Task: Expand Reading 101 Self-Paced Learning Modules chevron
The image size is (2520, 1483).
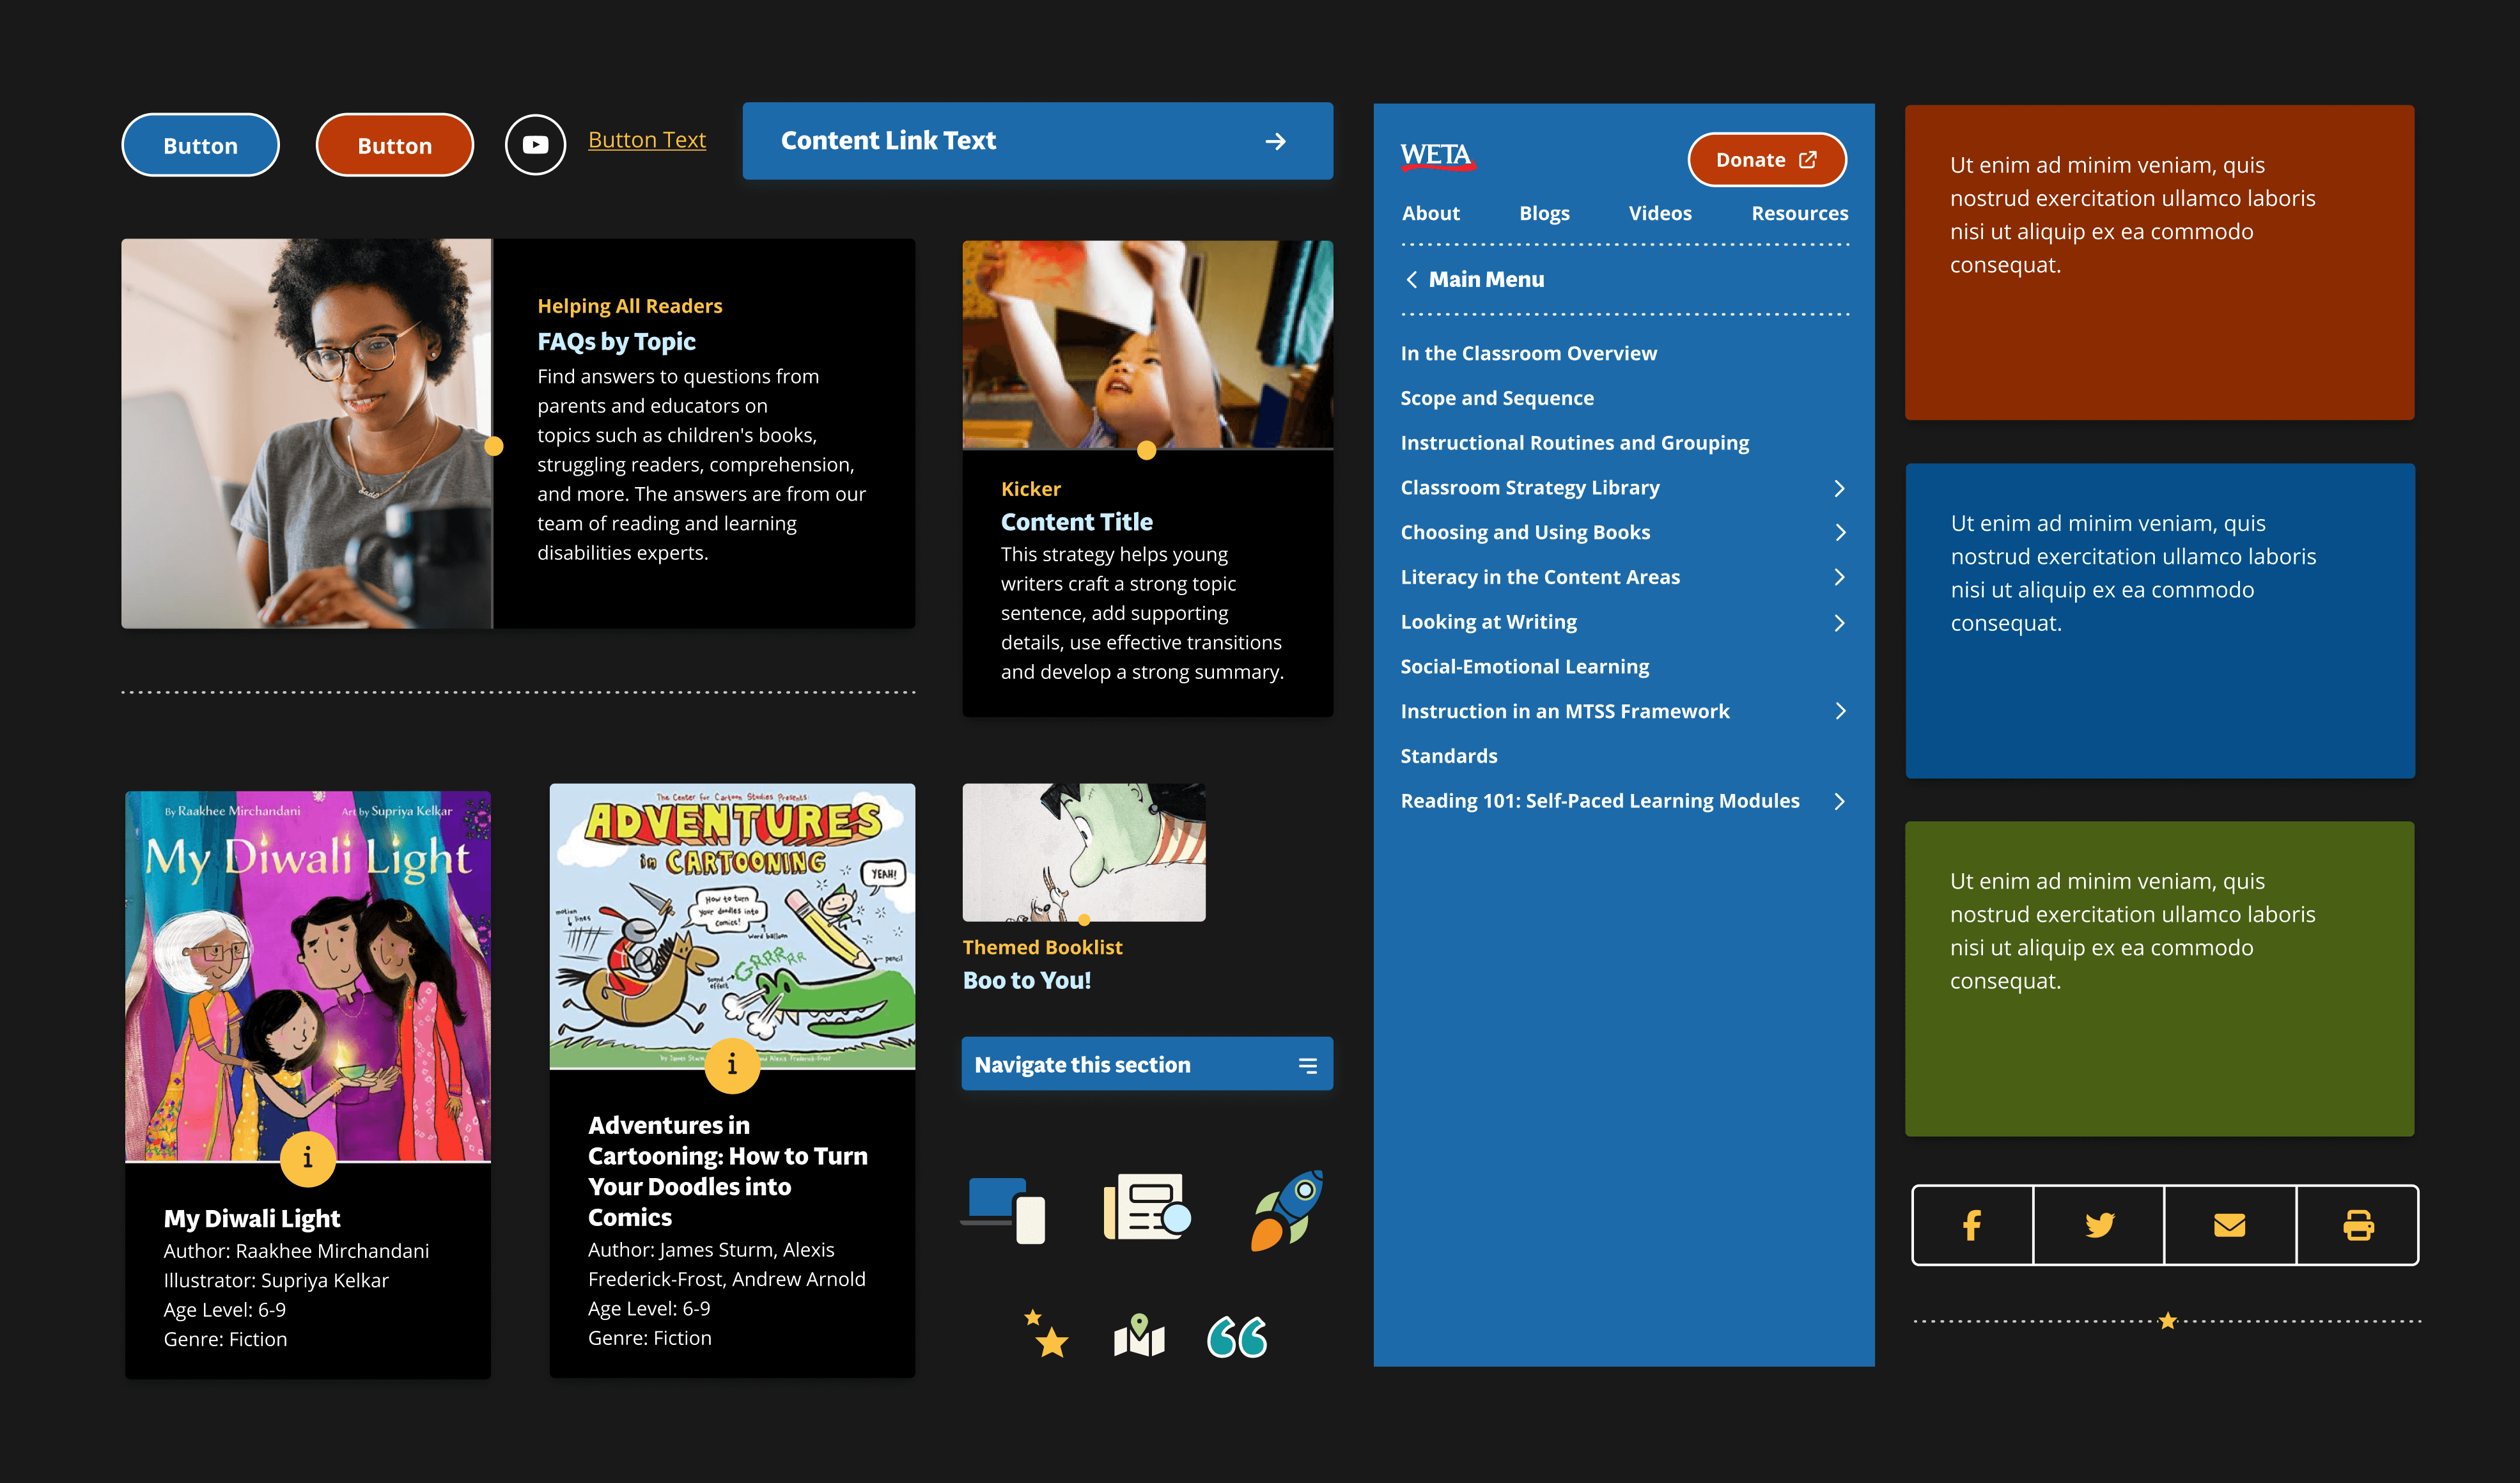Action: pos(1839,801)
